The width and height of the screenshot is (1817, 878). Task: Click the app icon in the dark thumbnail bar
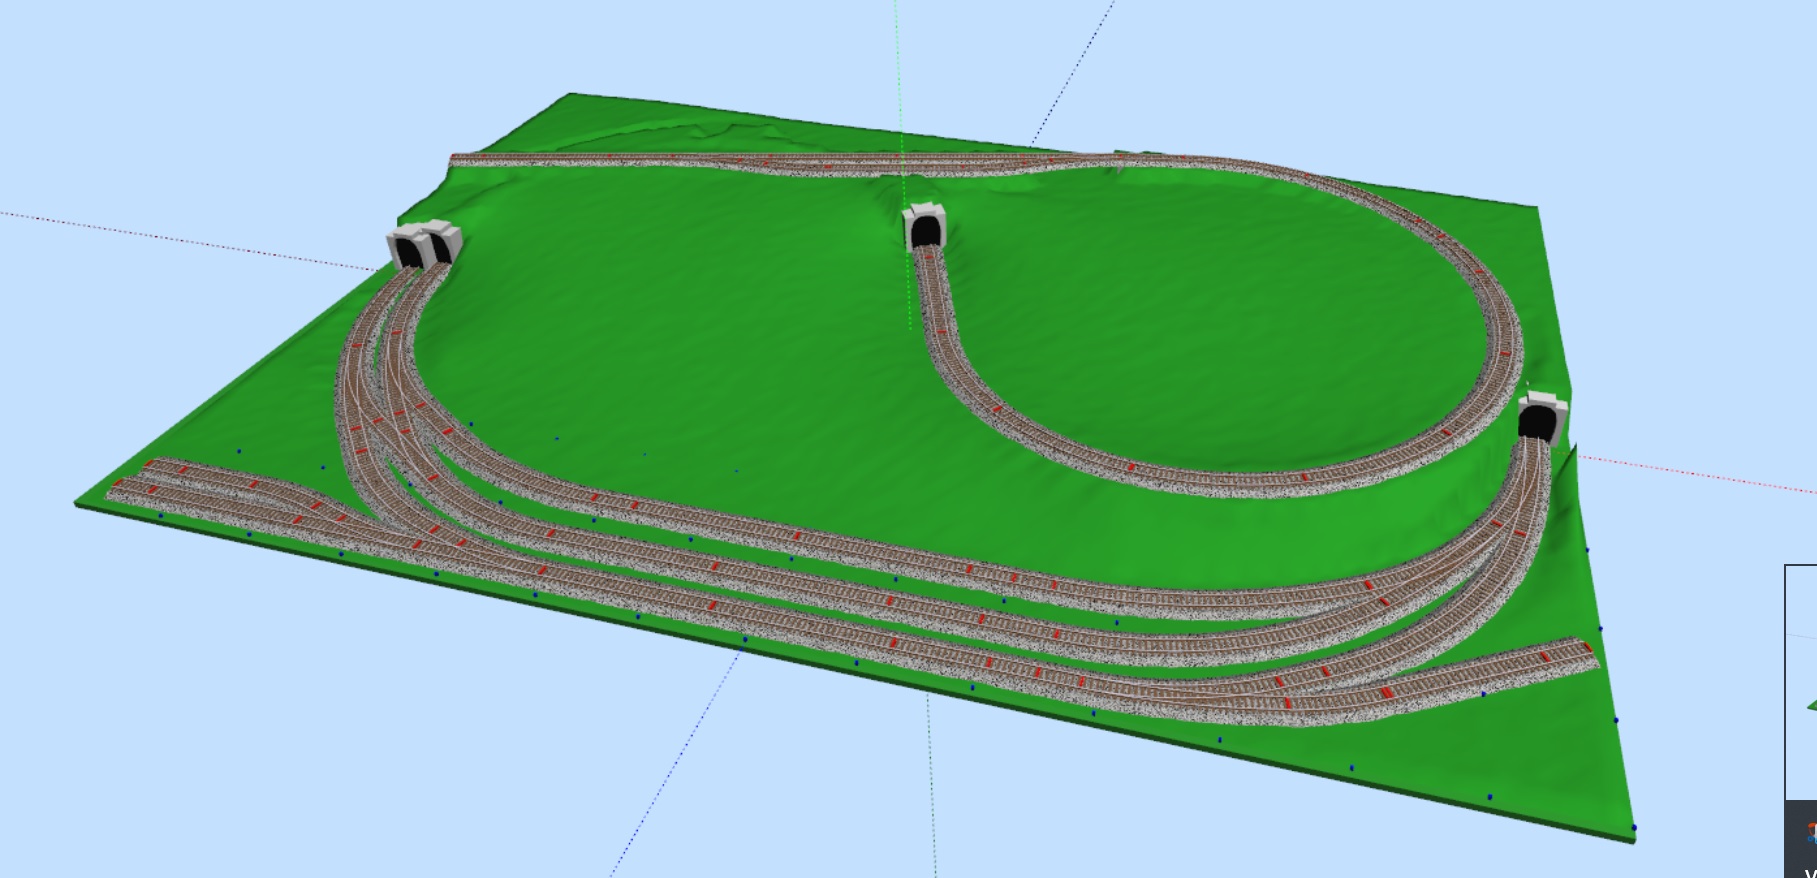[1808, 835]
